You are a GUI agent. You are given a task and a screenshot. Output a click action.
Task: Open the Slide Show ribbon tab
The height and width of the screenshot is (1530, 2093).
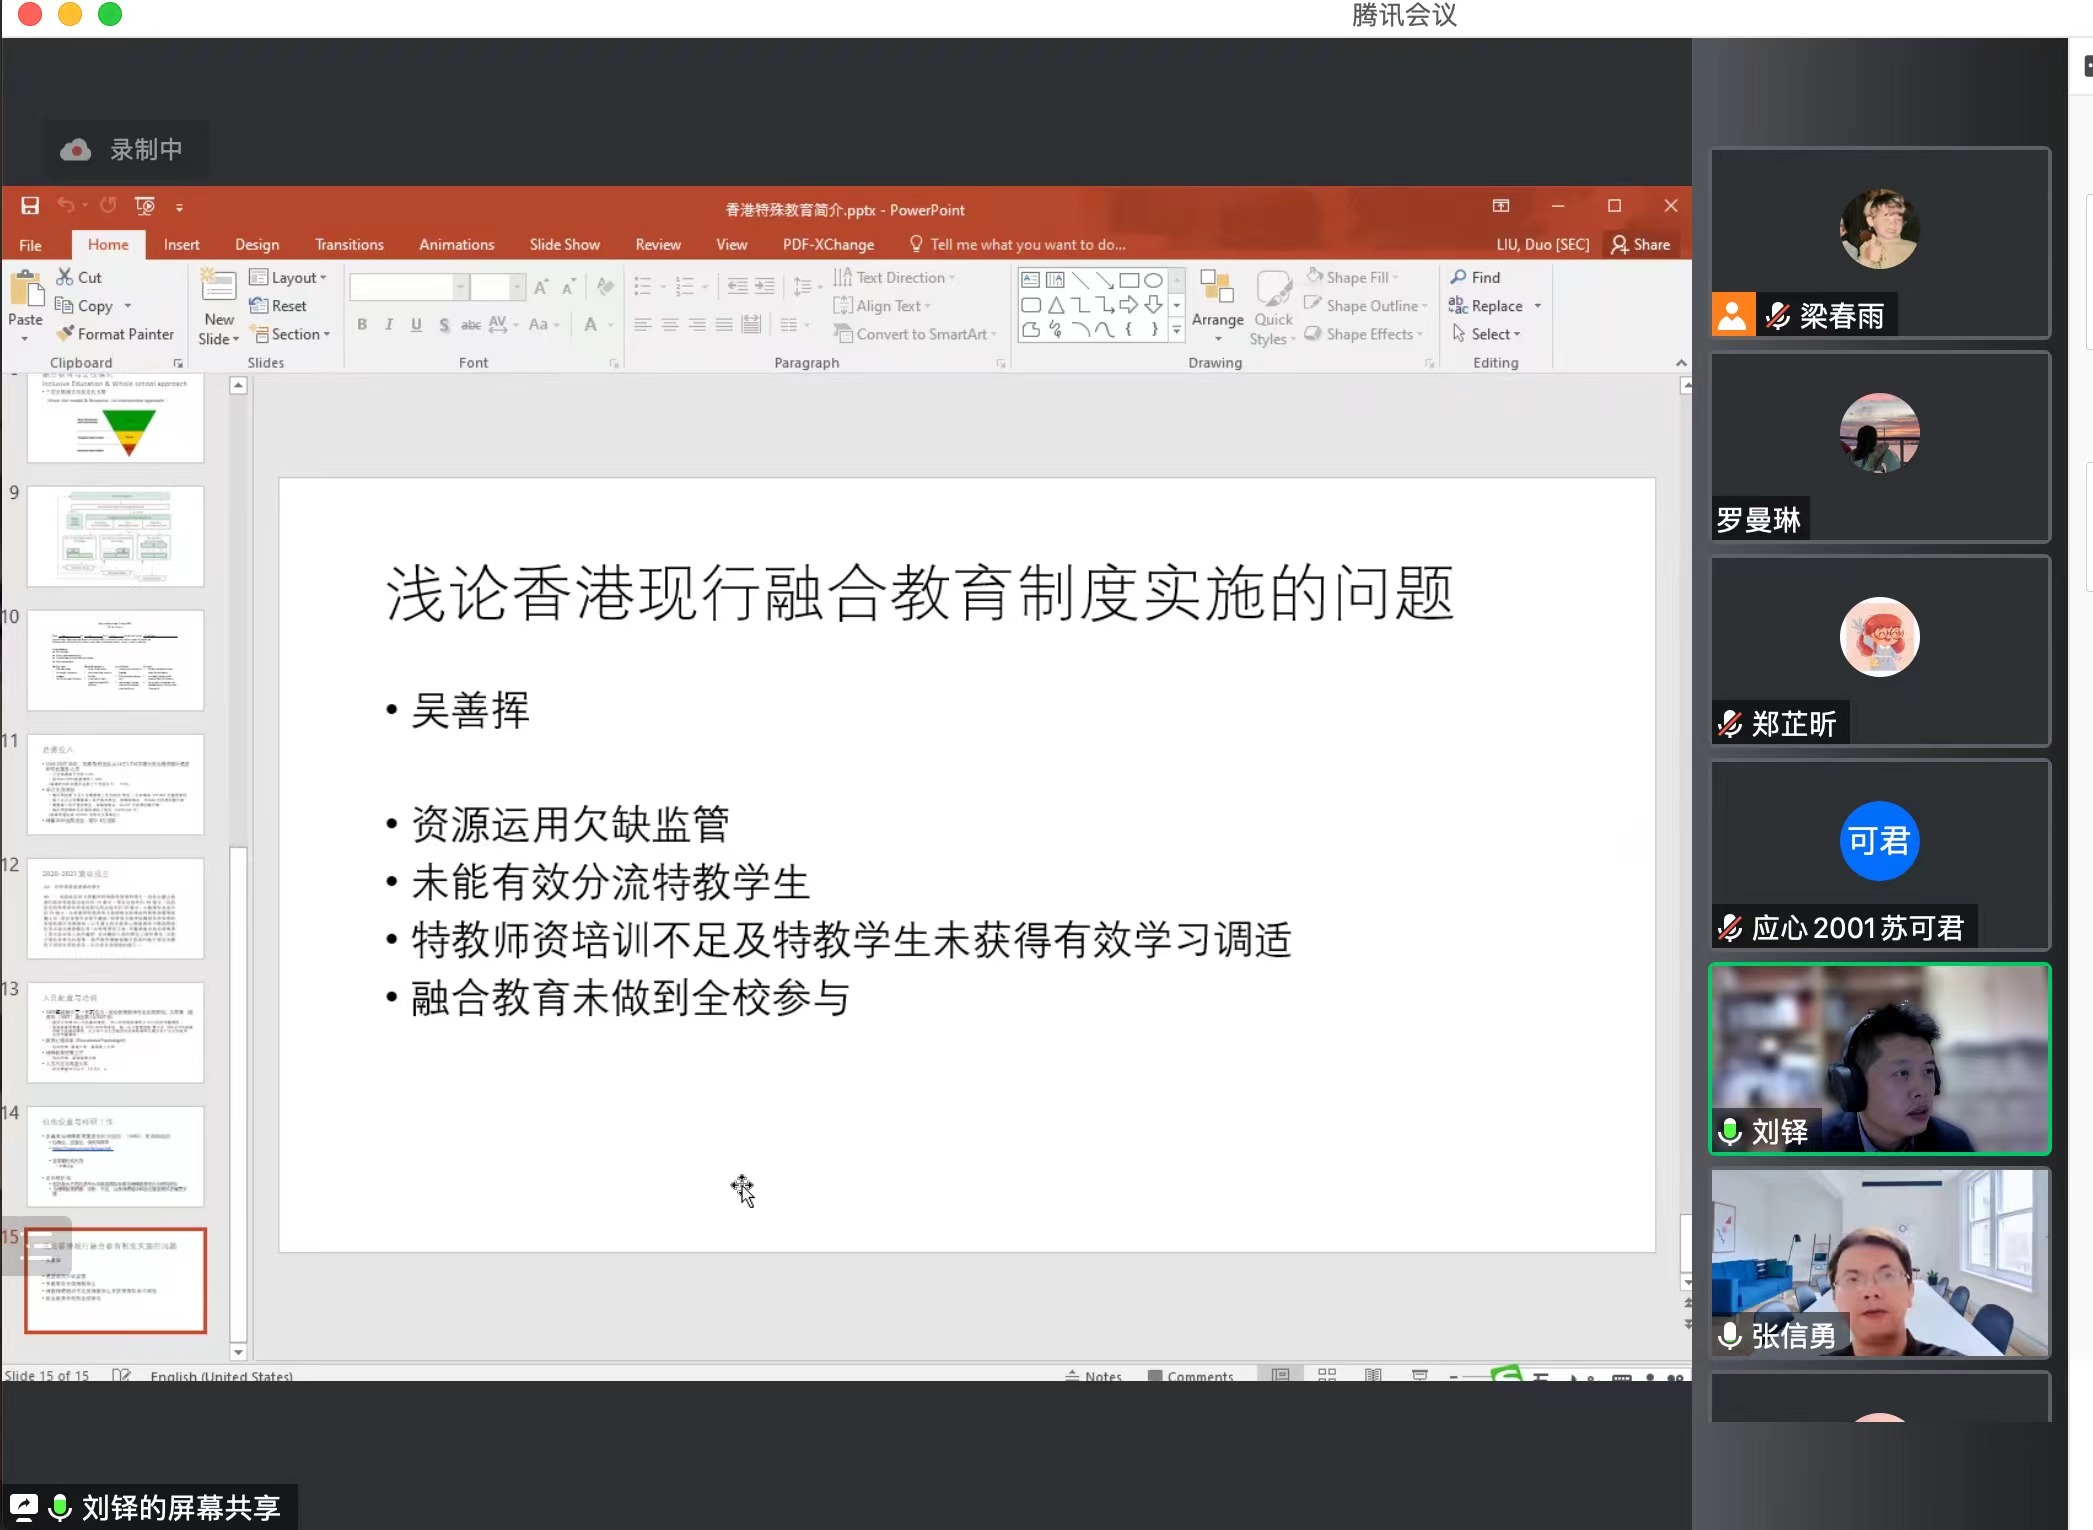(564, 245)
